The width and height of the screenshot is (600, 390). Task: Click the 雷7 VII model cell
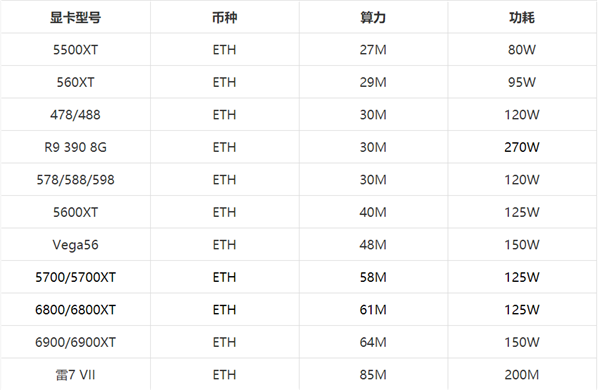tap(75, 375)
